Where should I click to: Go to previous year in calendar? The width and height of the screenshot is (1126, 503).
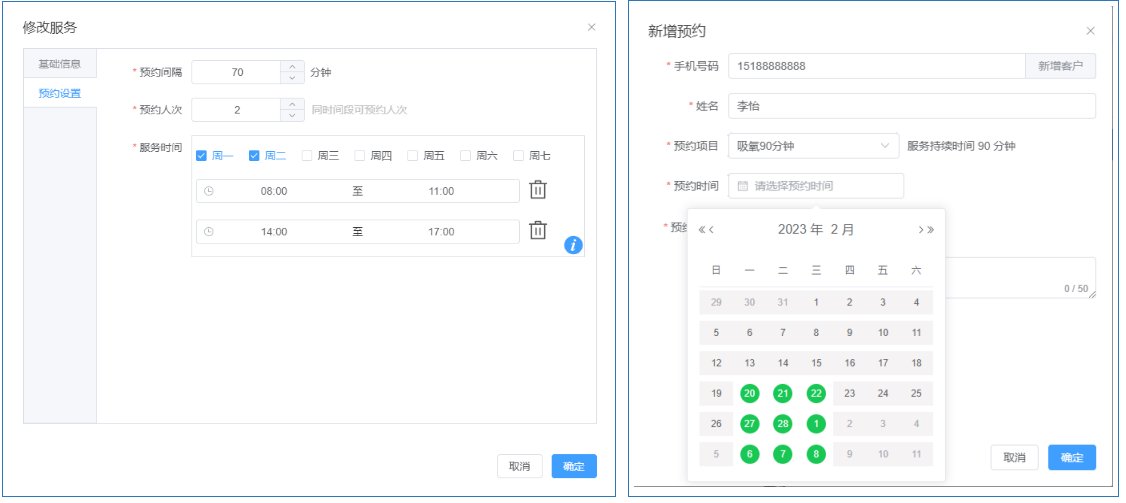(702, 230)
